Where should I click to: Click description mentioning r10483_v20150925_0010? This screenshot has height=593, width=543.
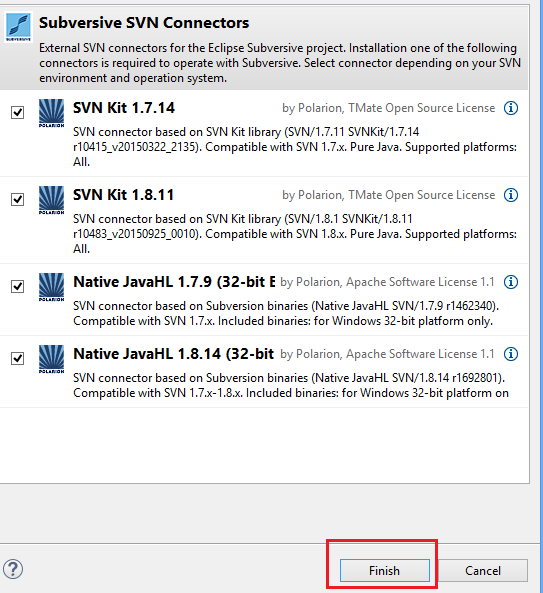pyautogui.click(x=295, y=234)
